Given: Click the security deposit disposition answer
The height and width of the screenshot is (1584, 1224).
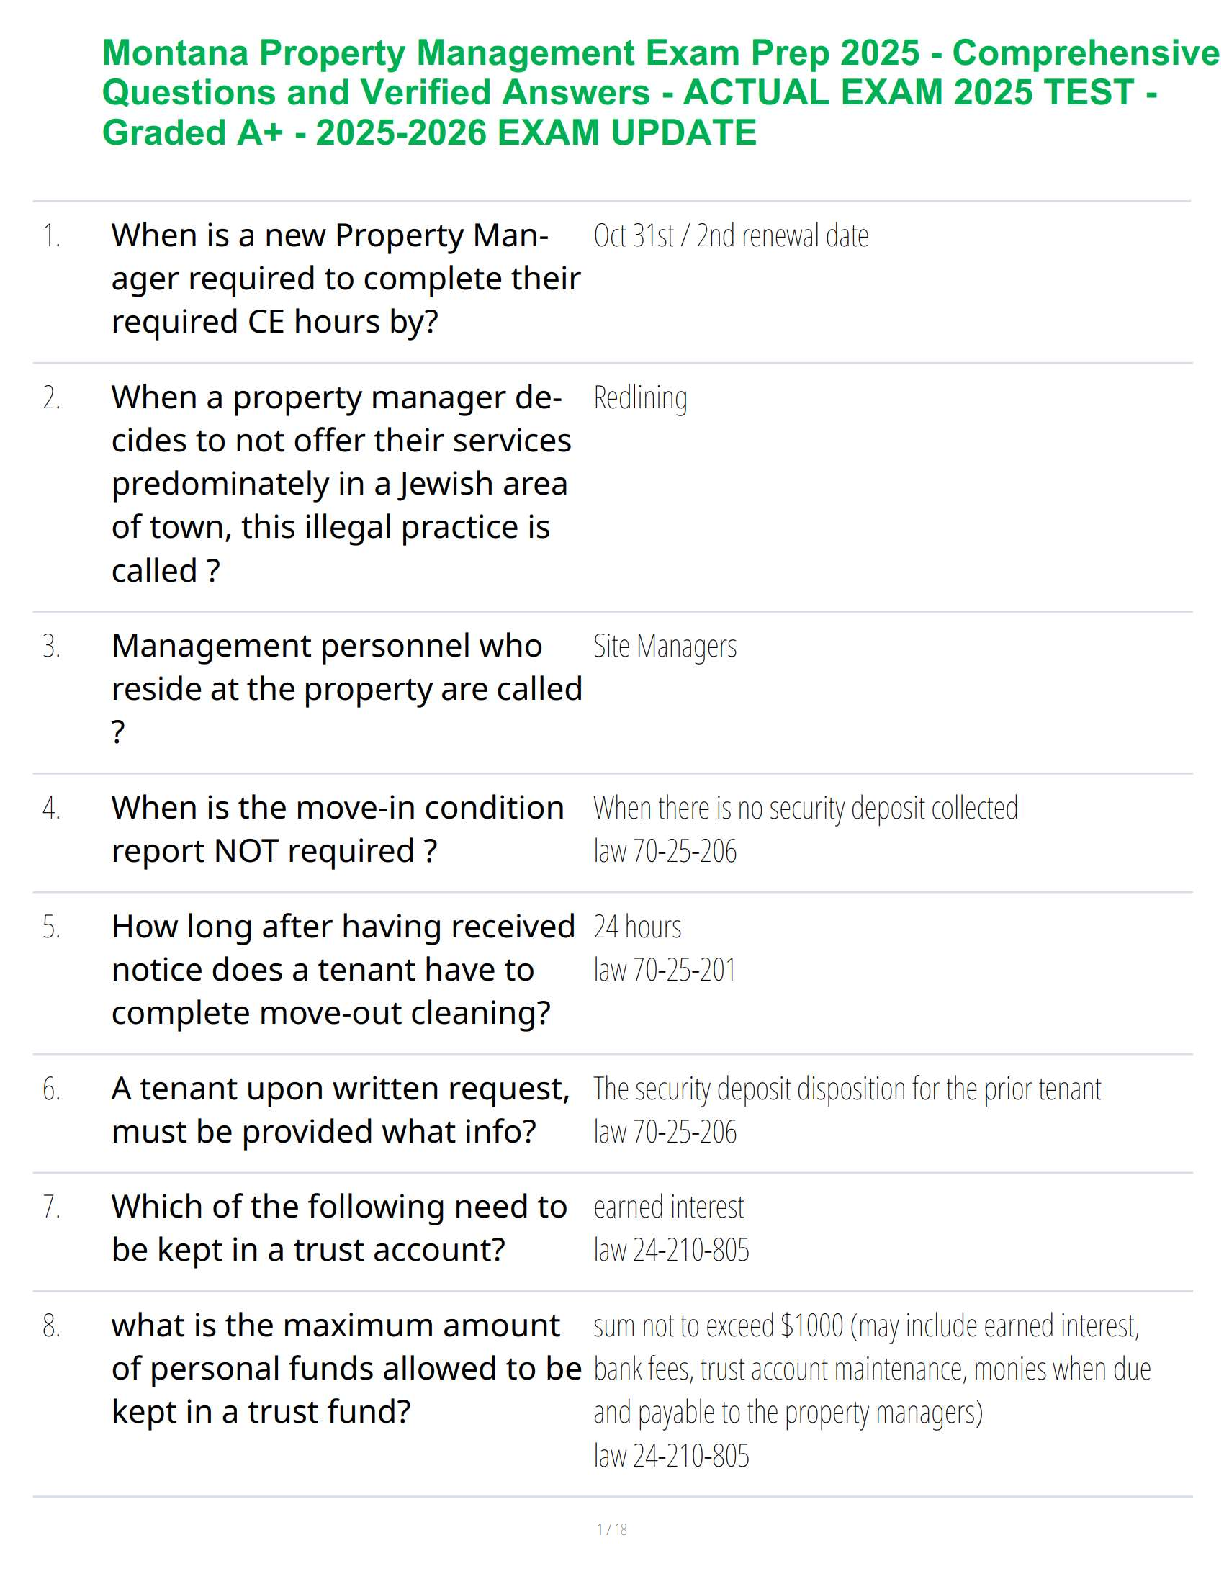Looking at the screenshot, I should (x=846, y=1089).
